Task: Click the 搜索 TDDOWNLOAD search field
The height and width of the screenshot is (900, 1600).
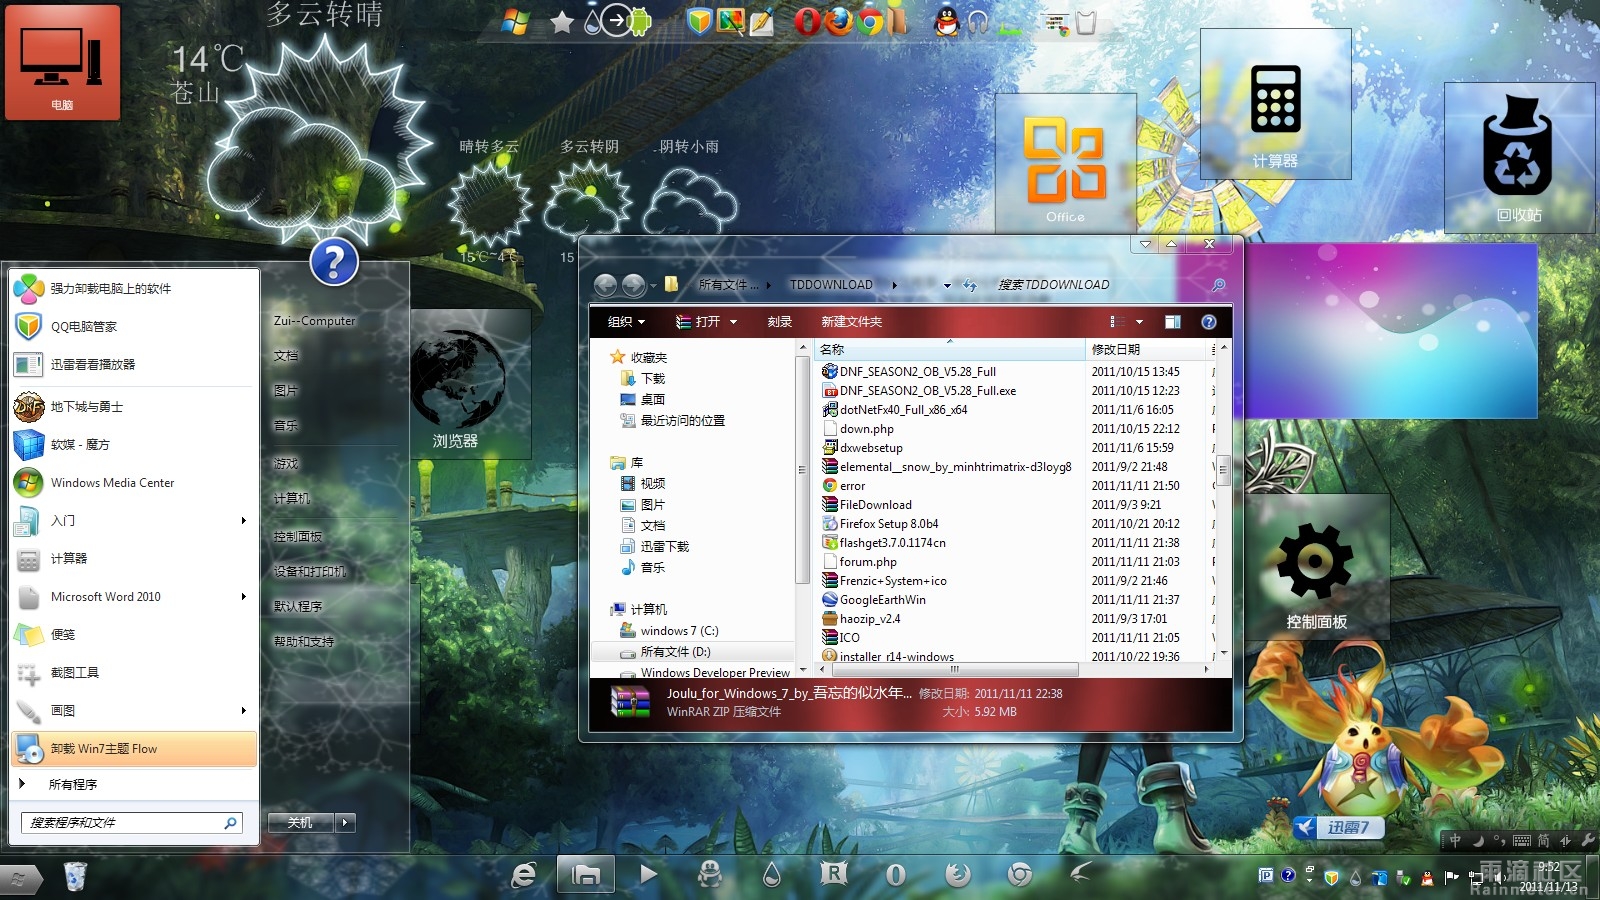Action: [x=1110, y=285]
